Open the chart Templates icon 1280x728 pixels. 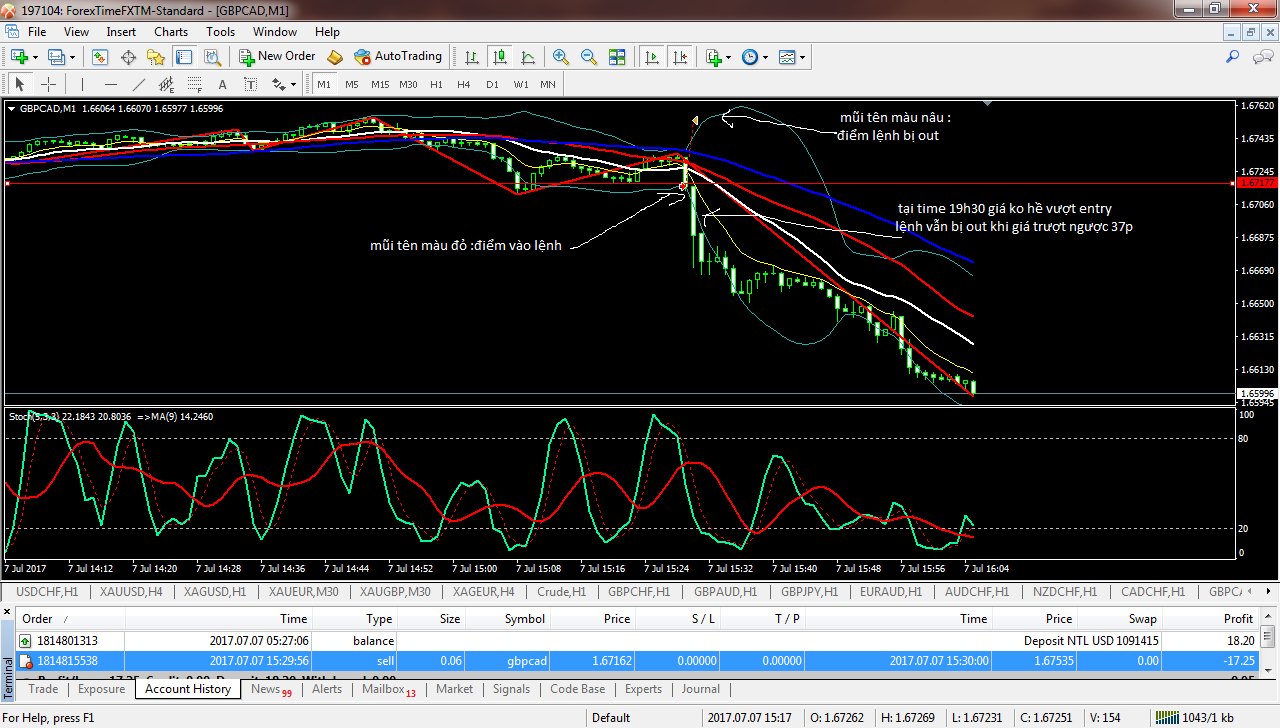point(788,57)
